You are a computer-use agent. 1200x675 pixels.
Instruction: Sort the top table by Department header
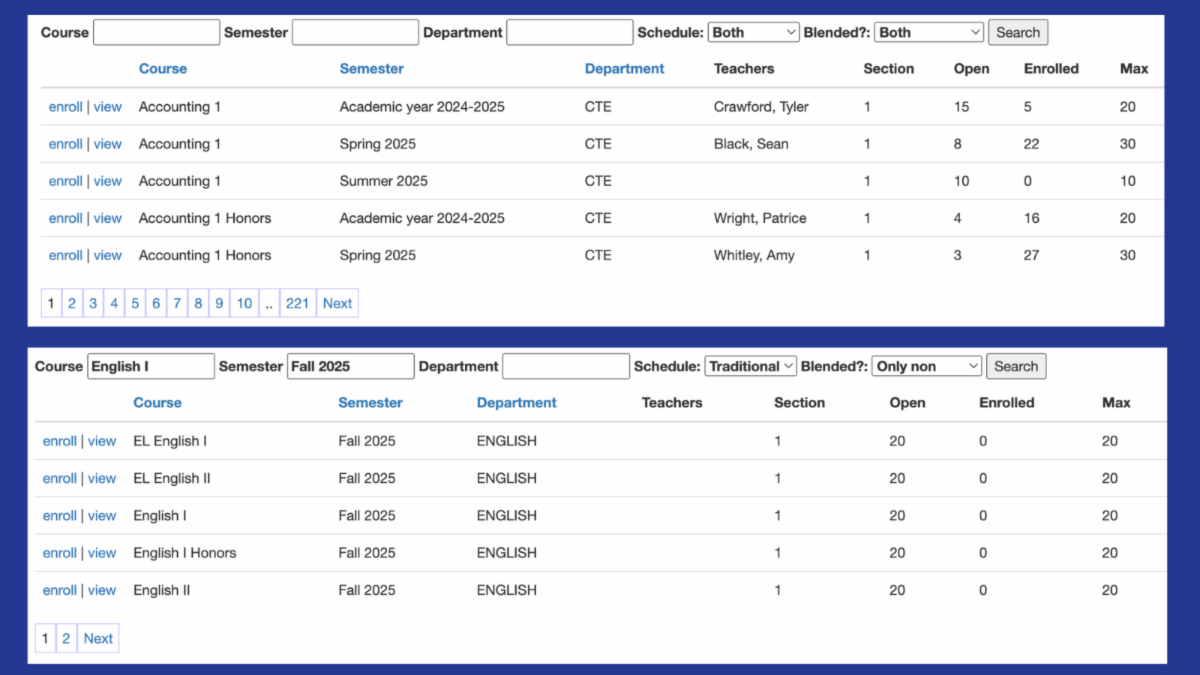click(624, 69)
